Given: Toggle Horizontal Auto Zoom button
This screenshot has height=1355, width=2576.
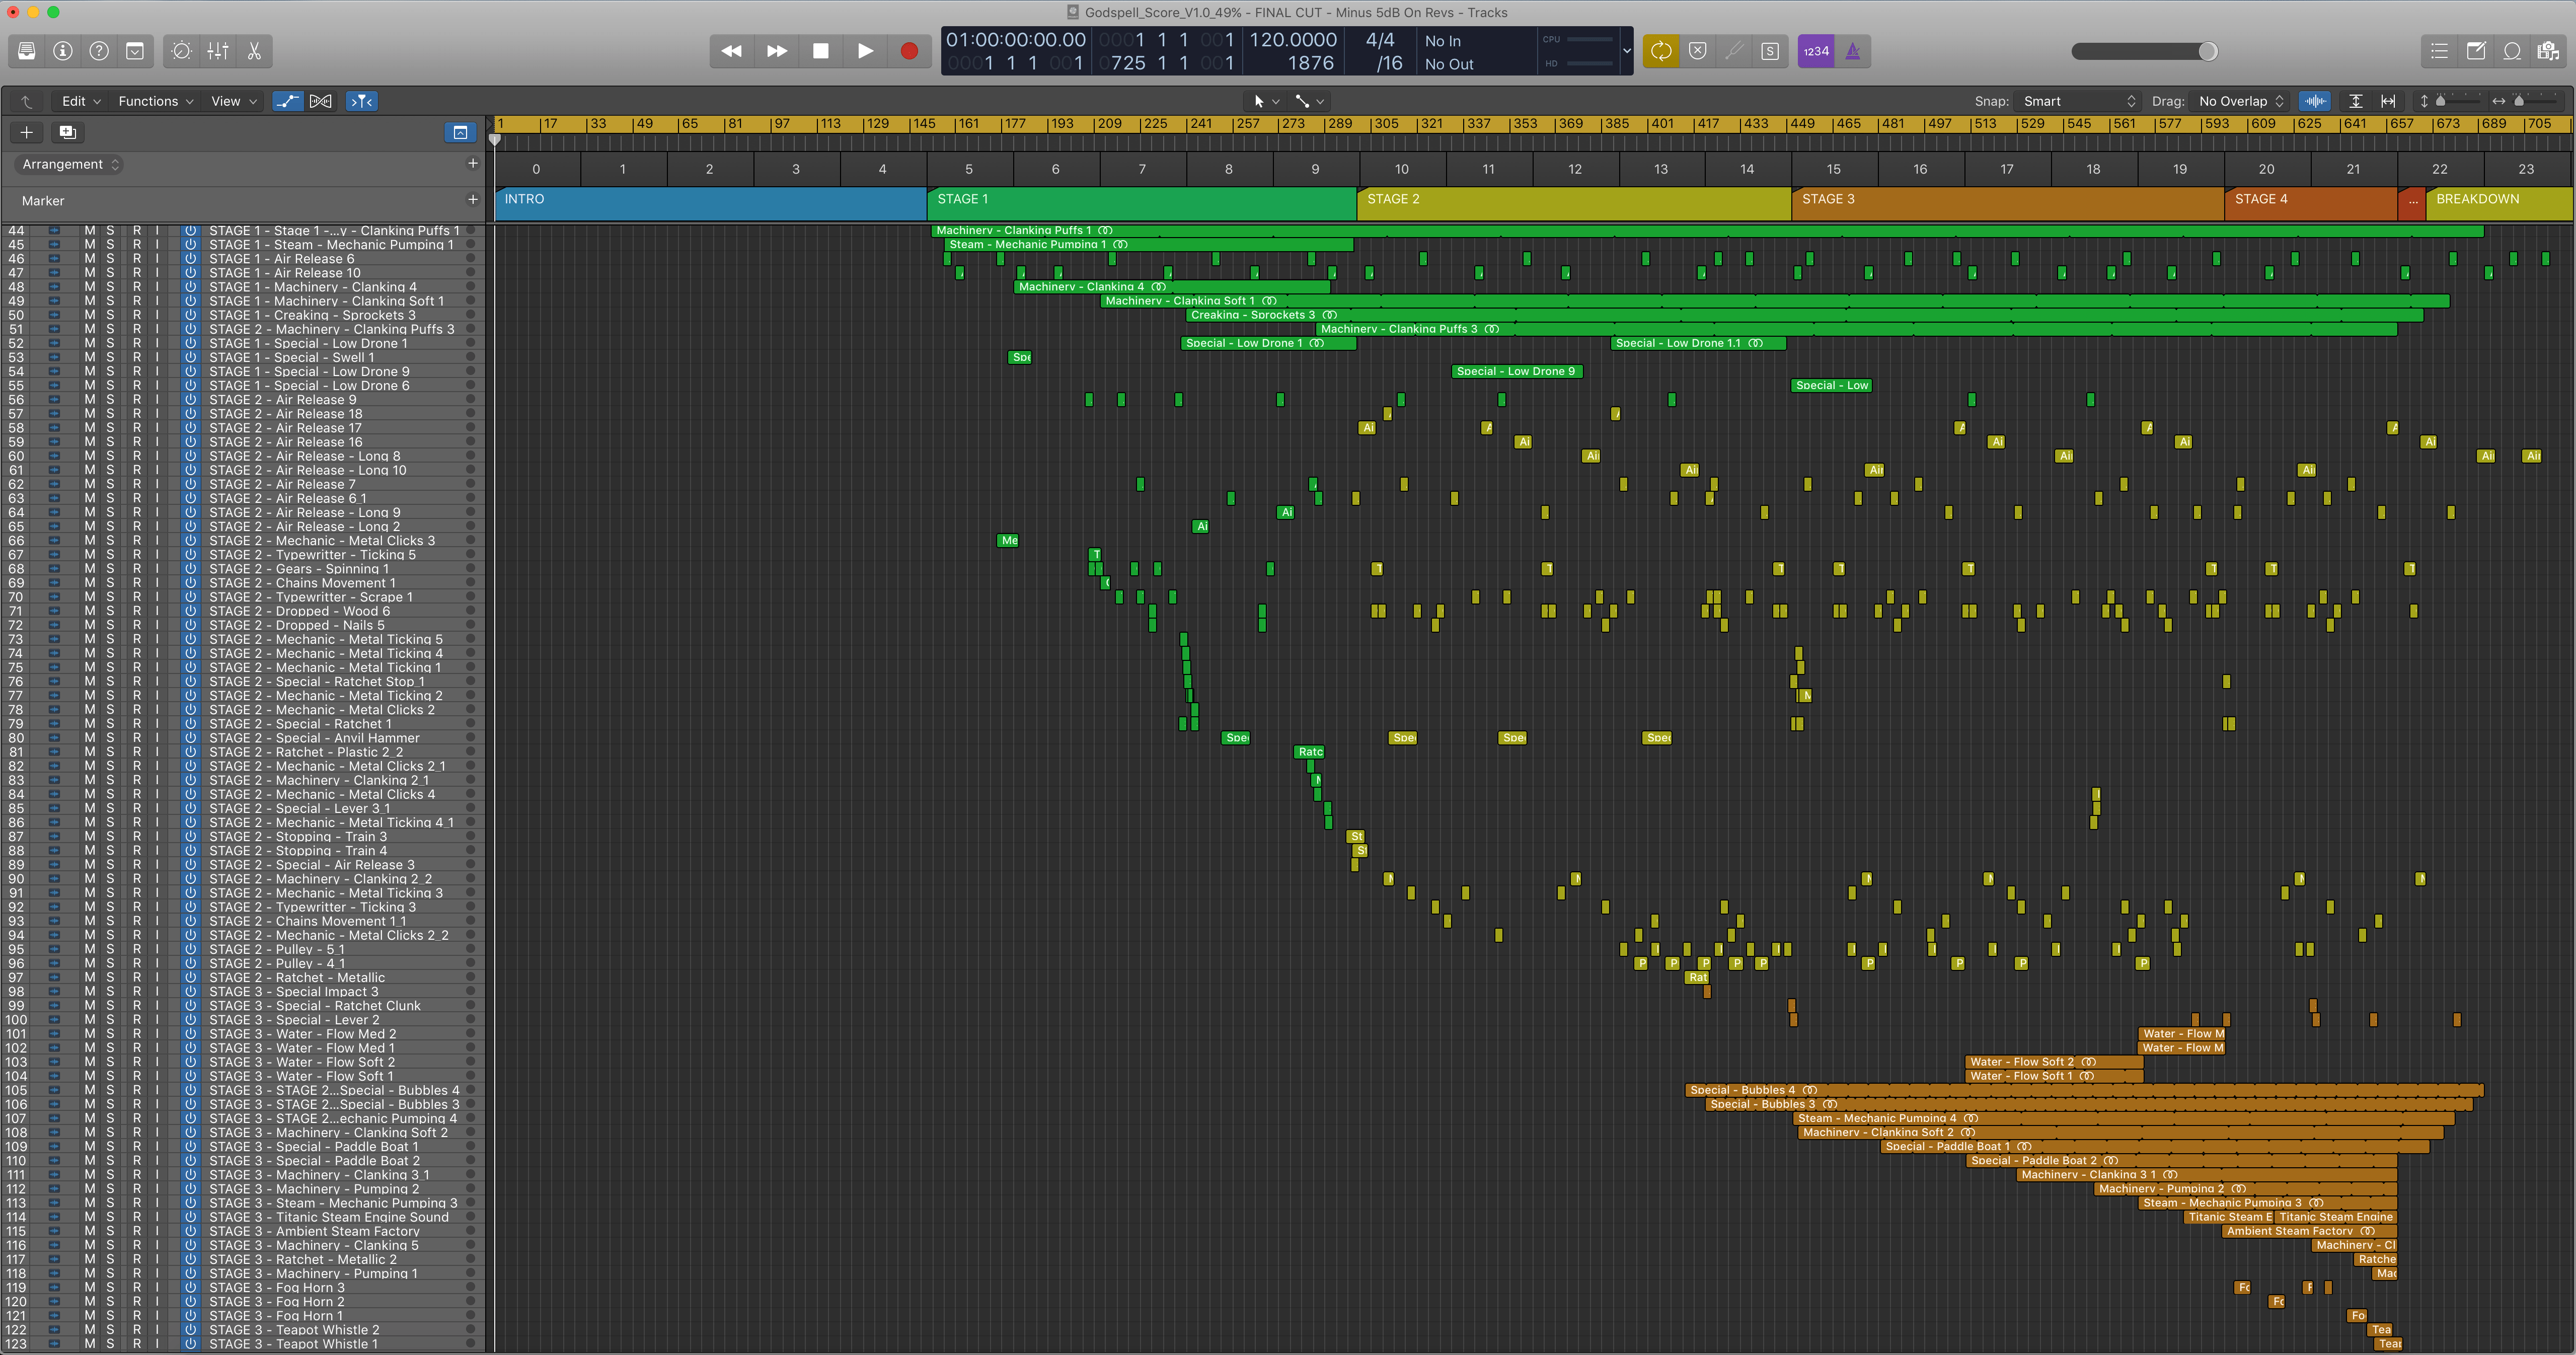Looking at the screenshot, I should coord(2389,101).
